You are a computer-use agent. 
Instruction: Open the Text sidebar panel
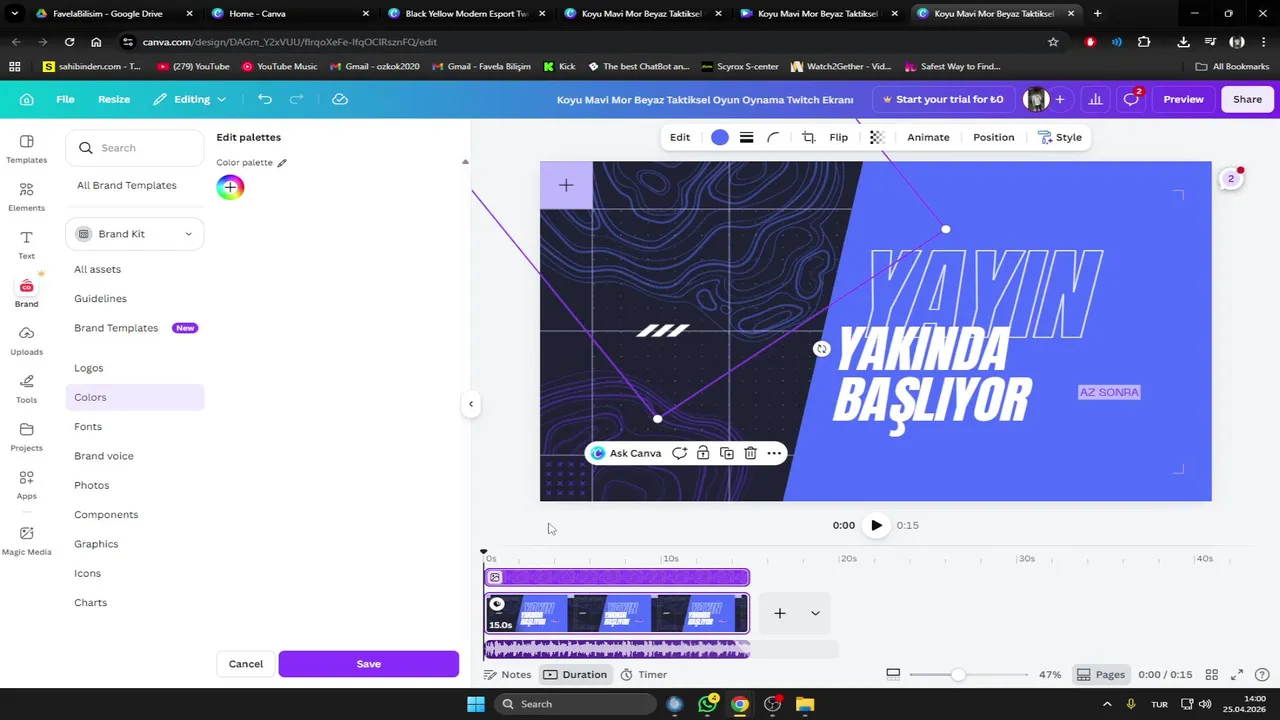click(26, 244)
